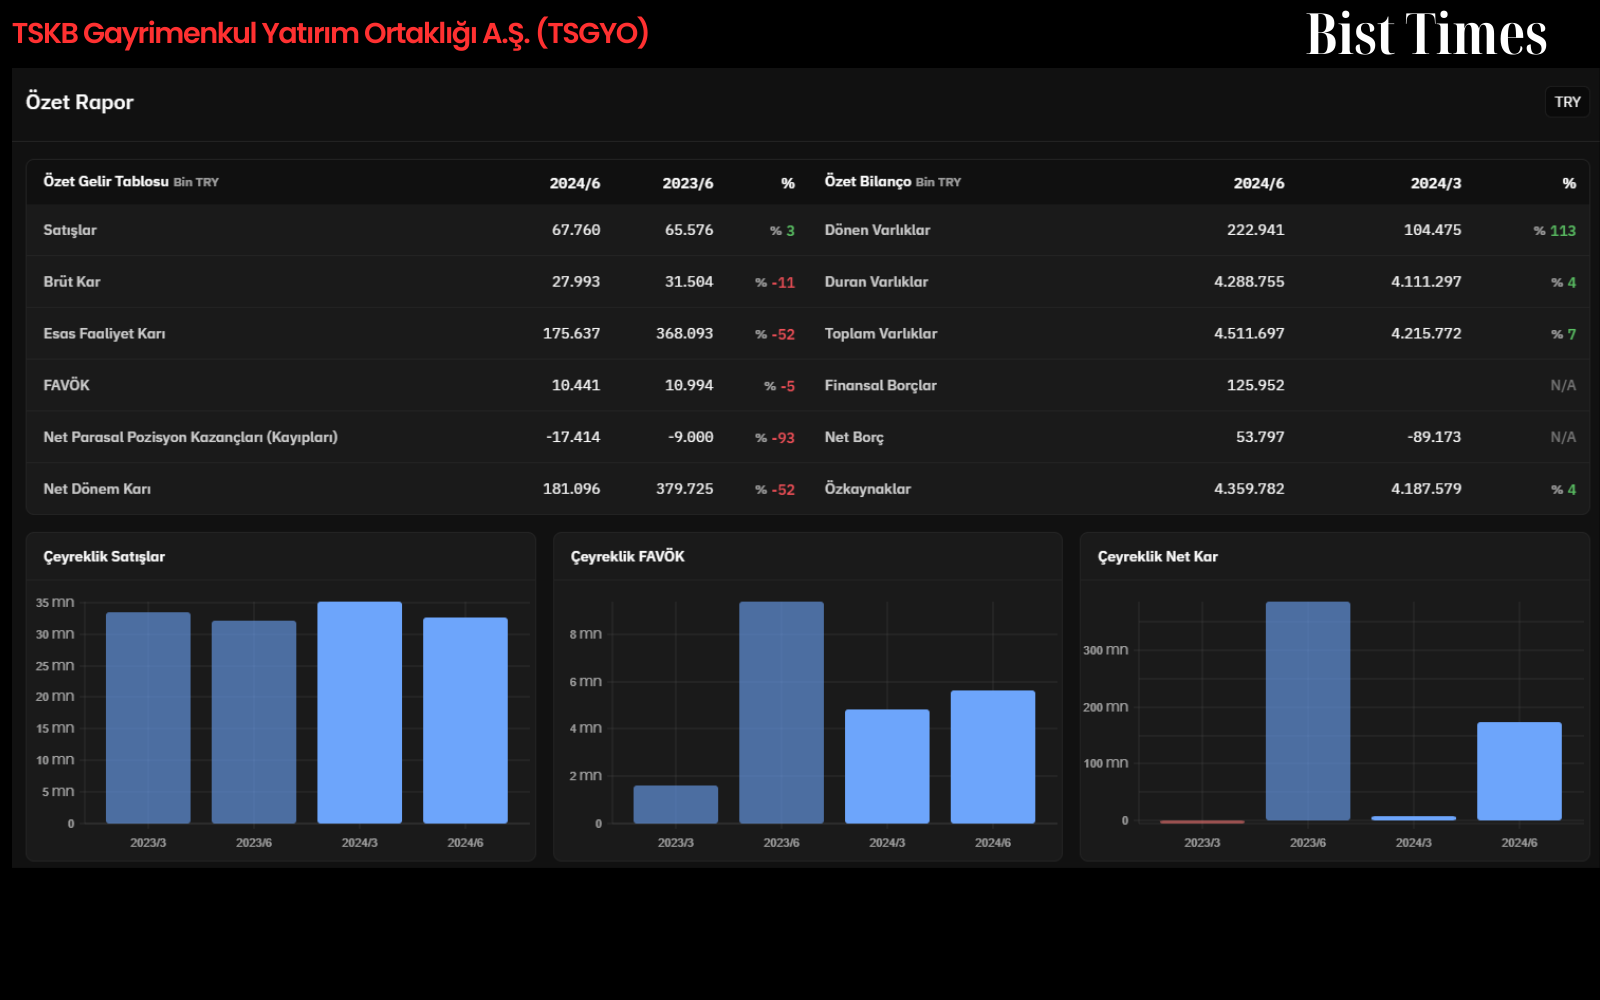
Task: Select the Satışlar 2024/6 value 67.760
Action: tap(576, 230)
